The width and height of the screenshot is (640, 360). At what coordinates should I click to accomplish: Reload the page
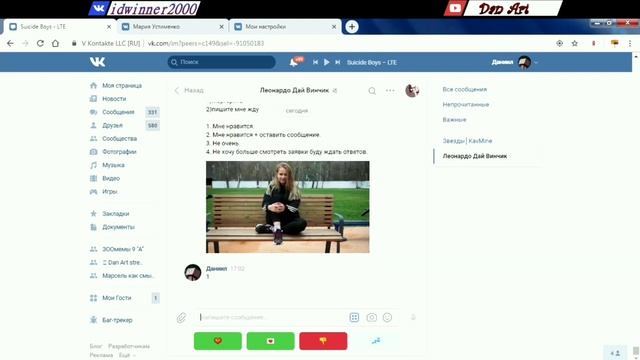click(x=40, y=43)
